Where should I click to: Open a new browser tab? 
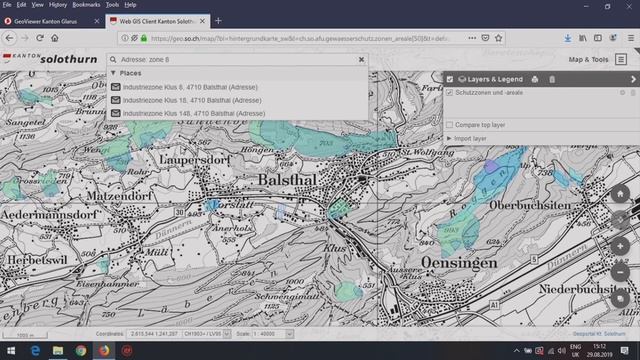coord(218,21)
